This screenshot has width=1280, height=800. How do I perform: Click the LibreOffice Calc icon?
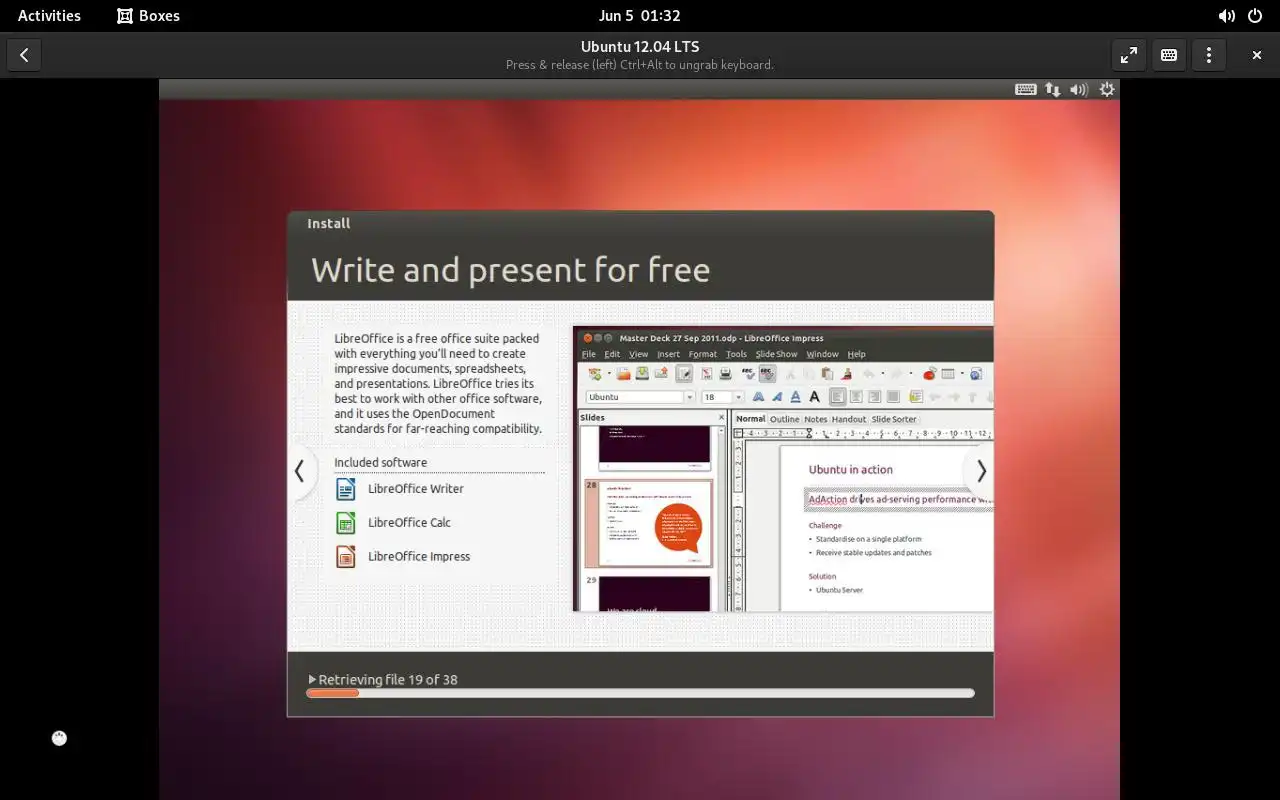pyautogui.click(x=346, y=523)
